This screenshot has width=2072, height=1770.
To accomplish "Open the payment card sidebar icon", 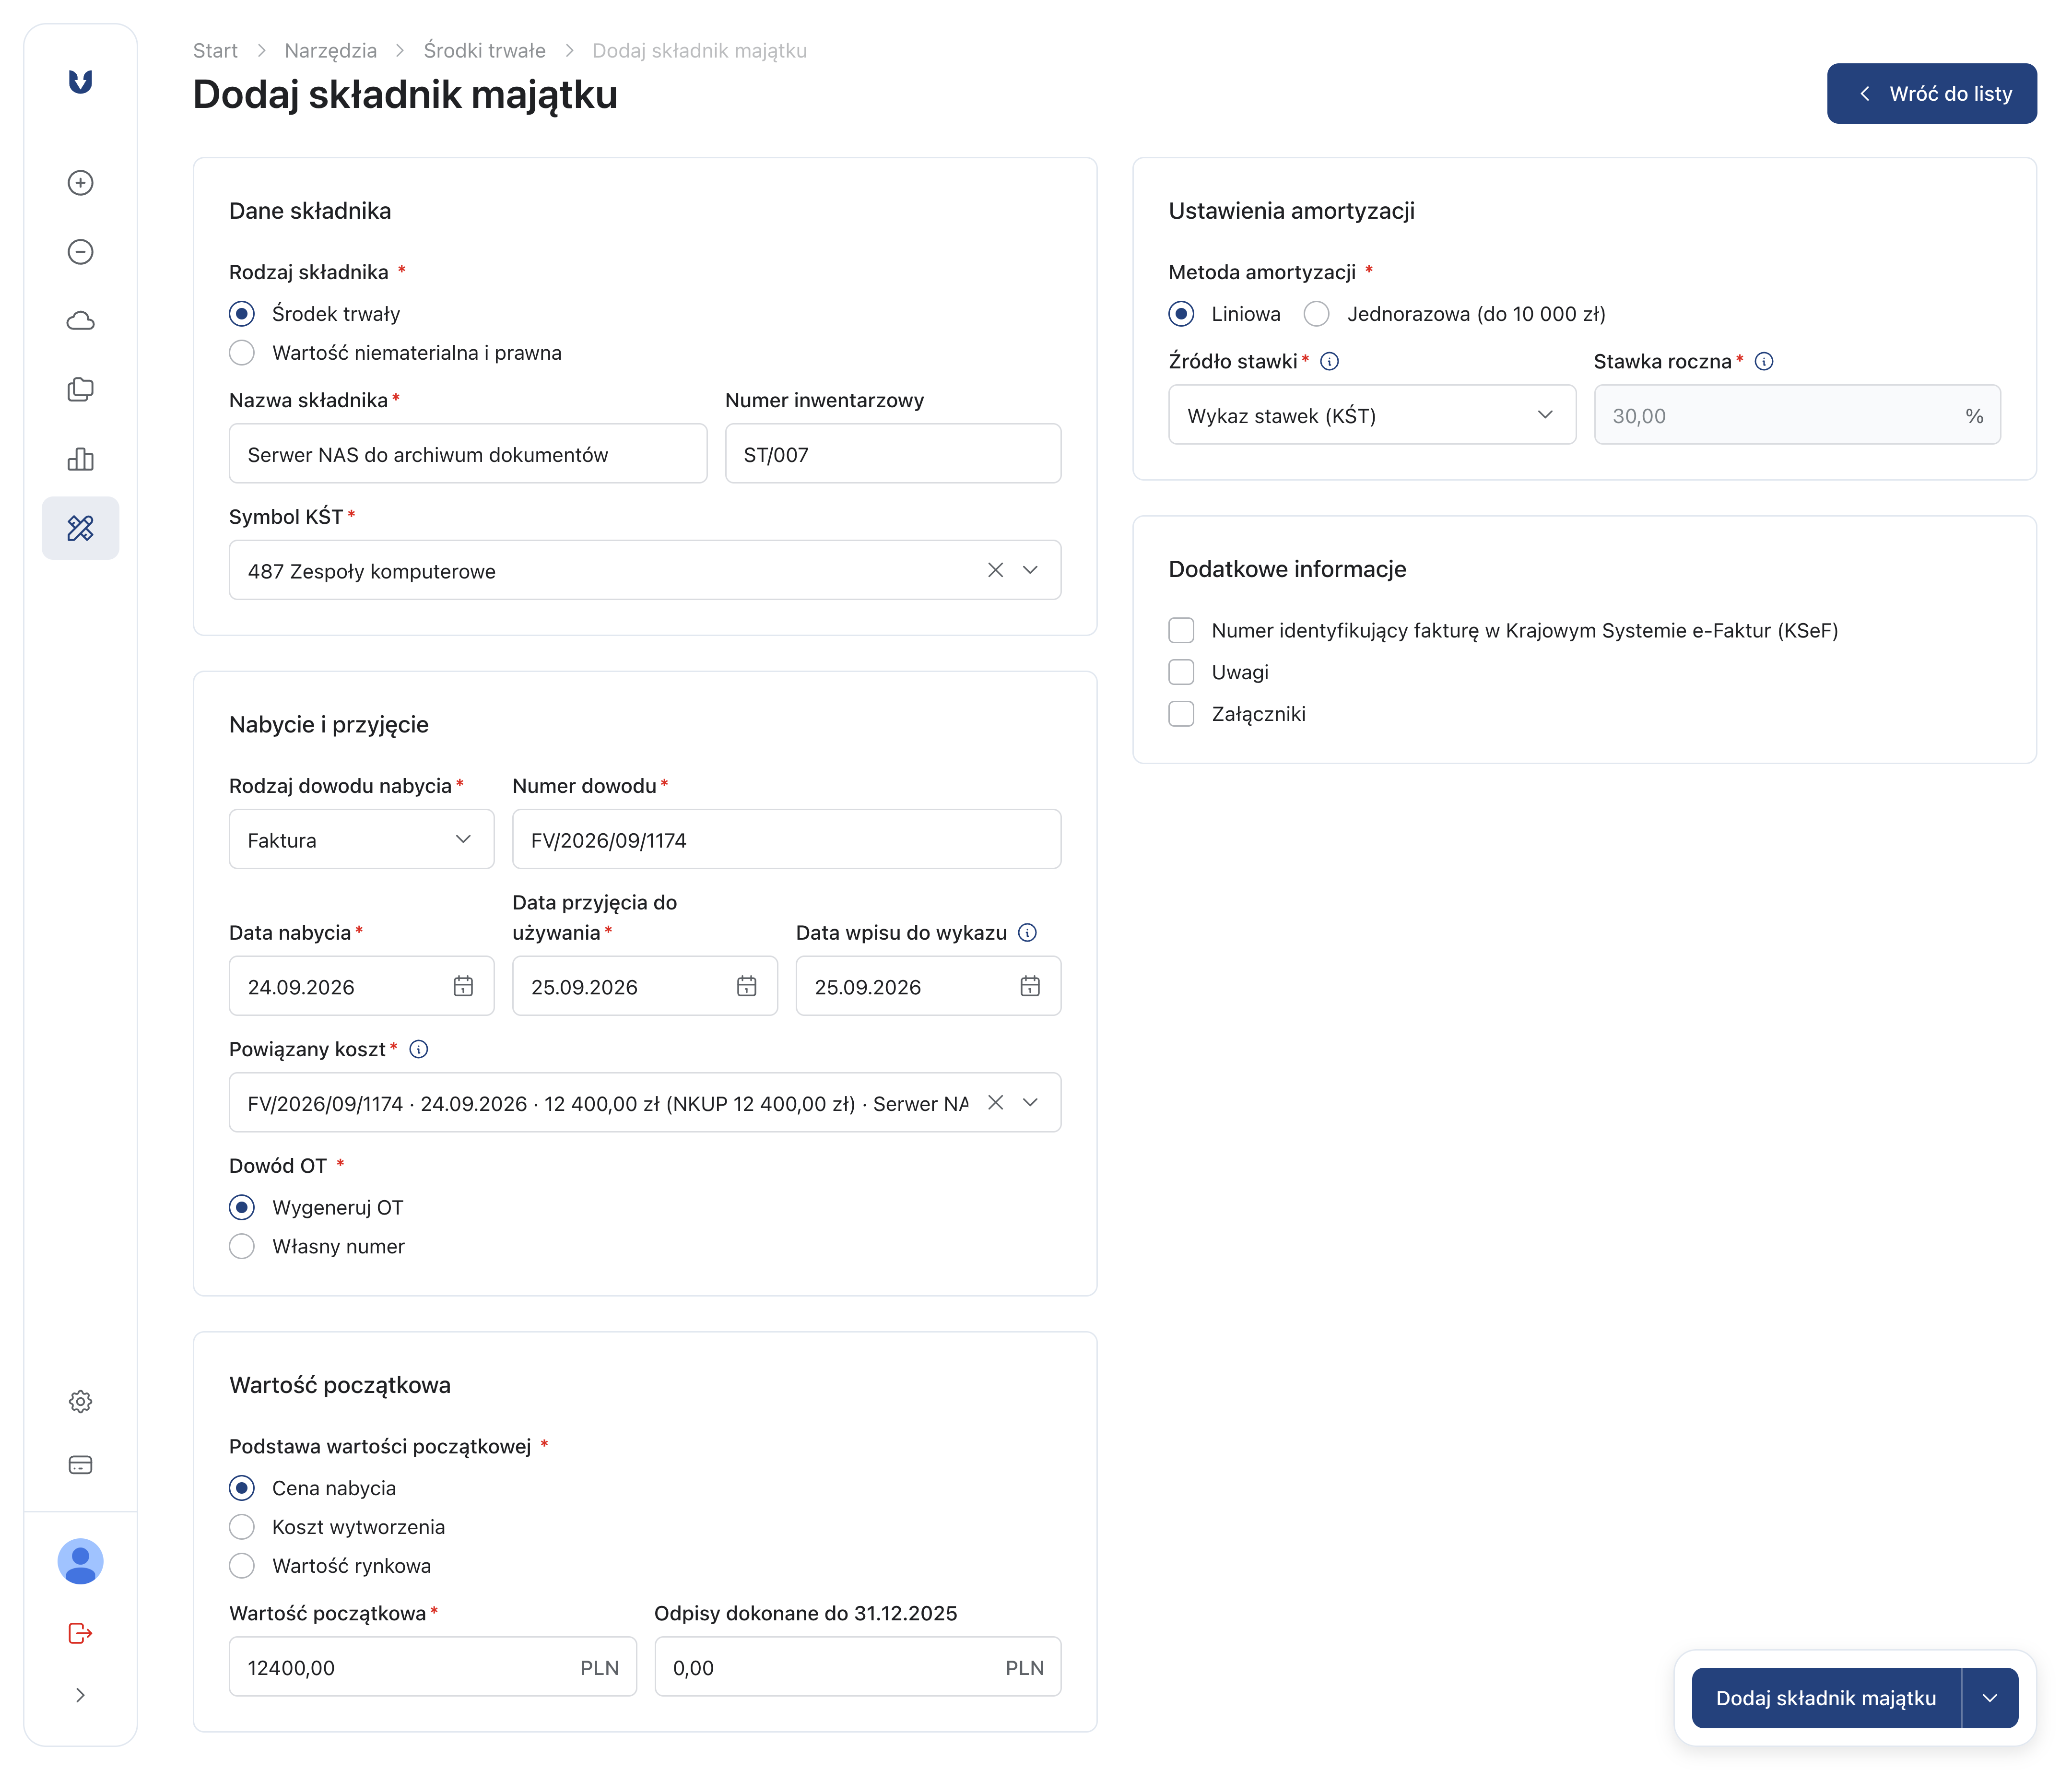I will [80, 1464].
